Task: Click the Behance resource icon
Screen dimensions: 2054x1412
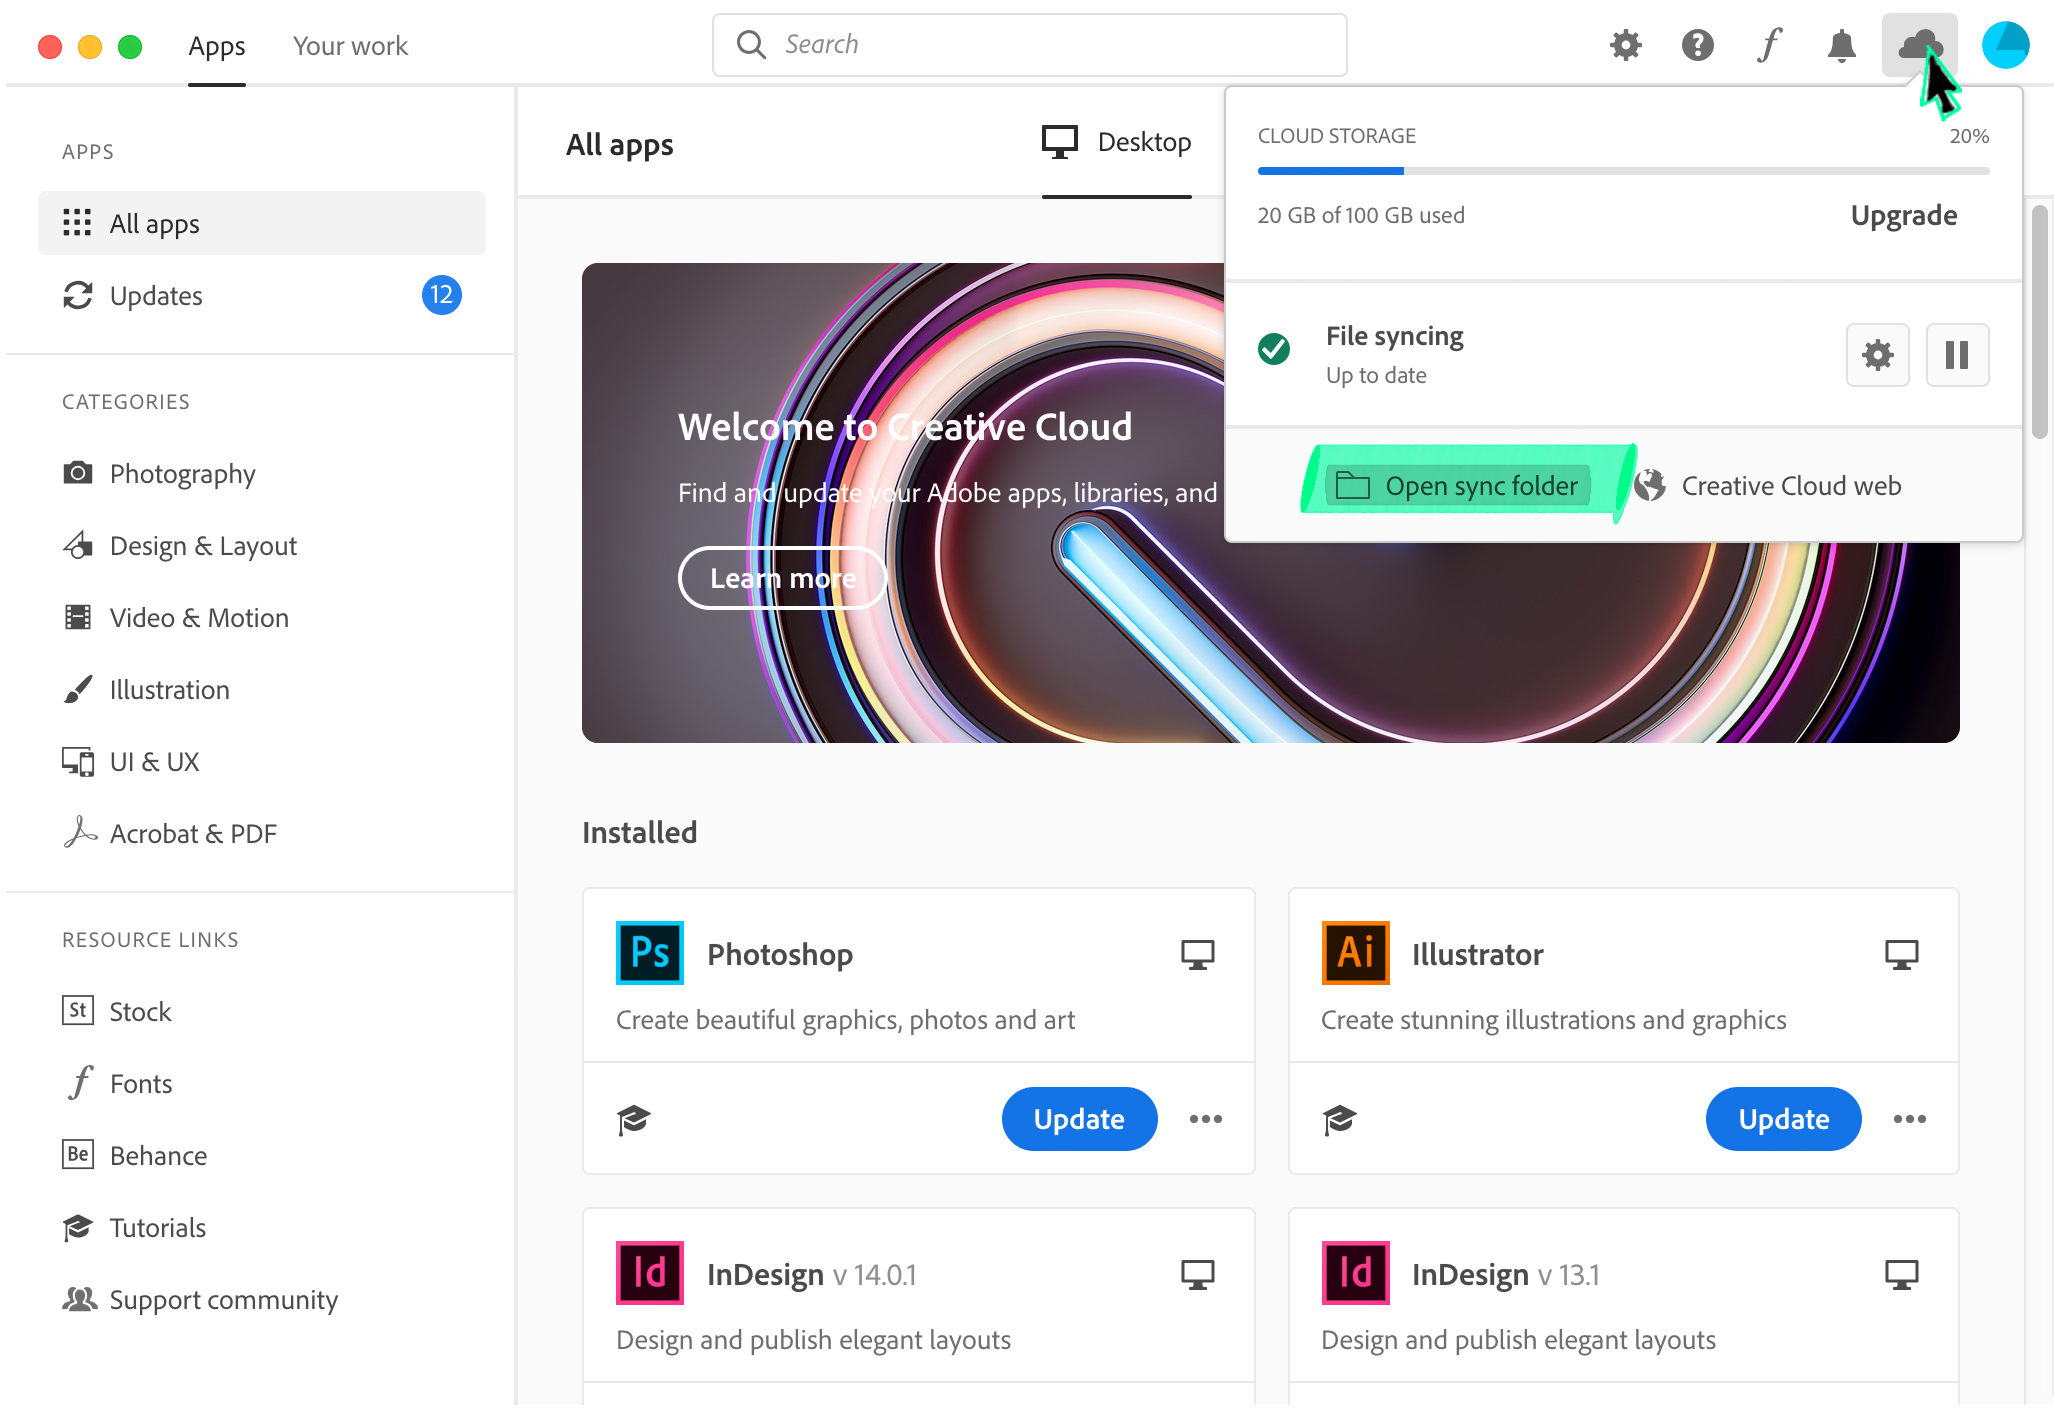Action: 76,1155
